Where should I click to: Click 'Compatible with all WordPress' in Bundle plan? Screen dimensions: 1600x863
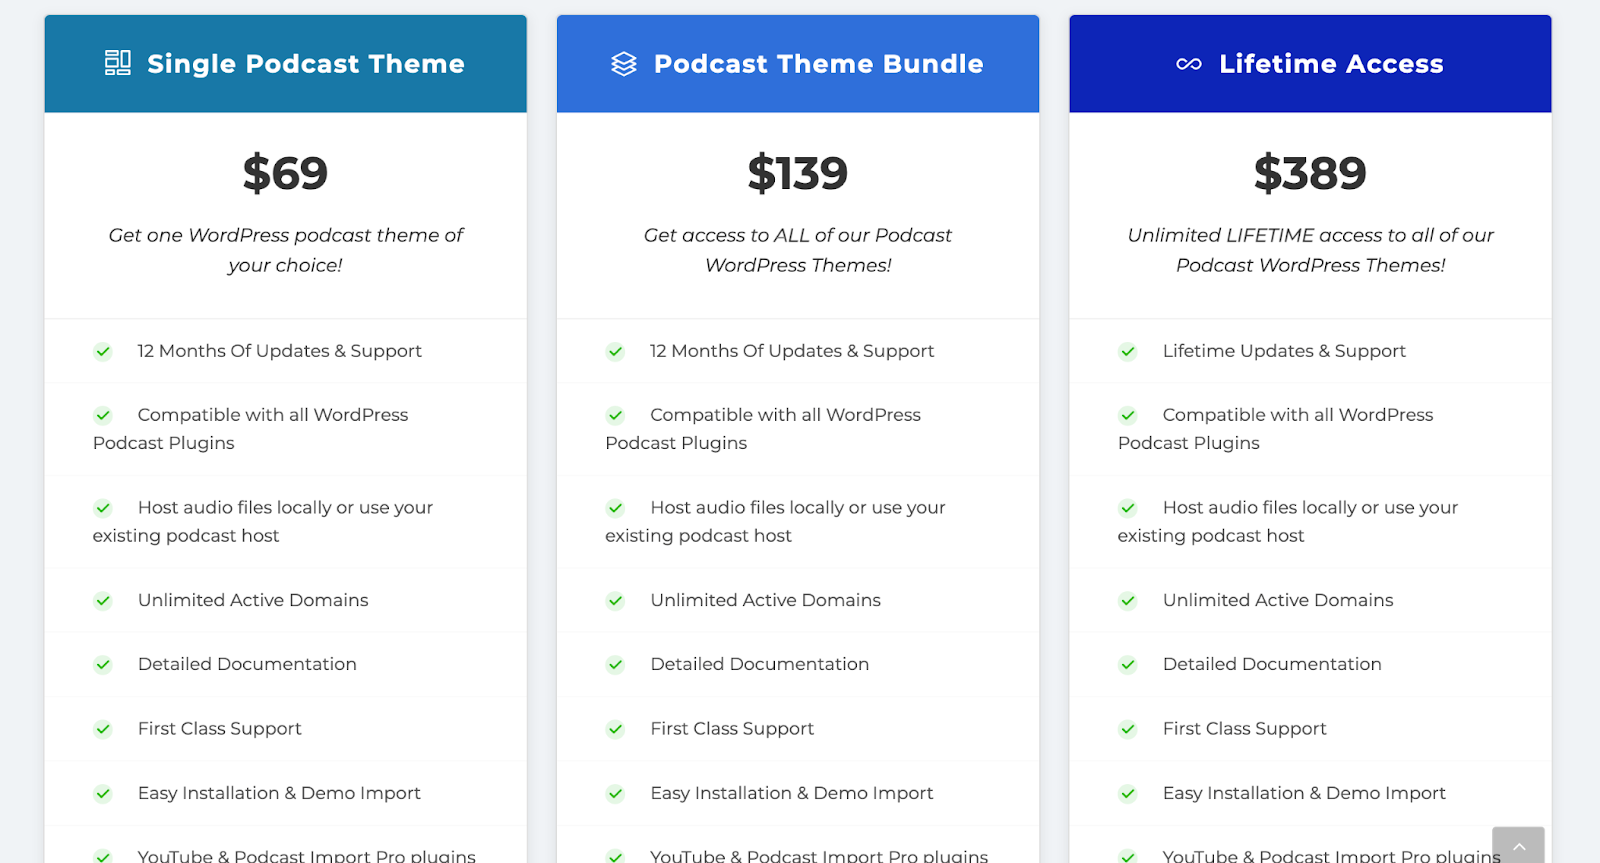[x=786, y=415]
